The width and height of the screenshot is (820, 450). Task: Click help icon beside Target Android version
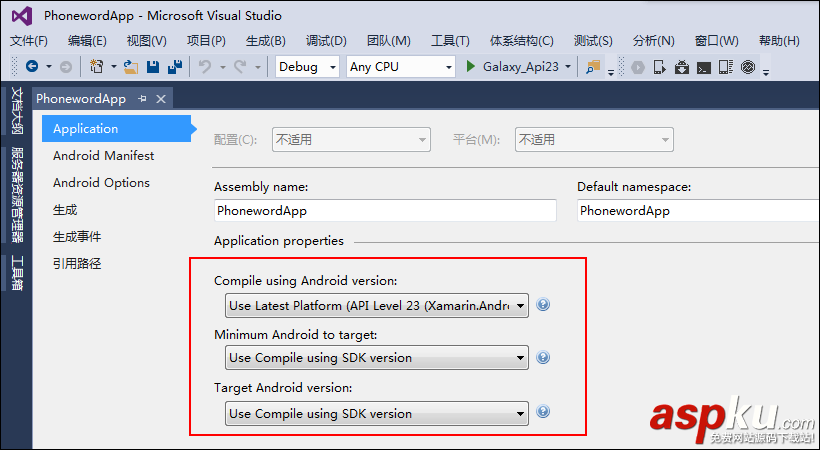point(543,411)
